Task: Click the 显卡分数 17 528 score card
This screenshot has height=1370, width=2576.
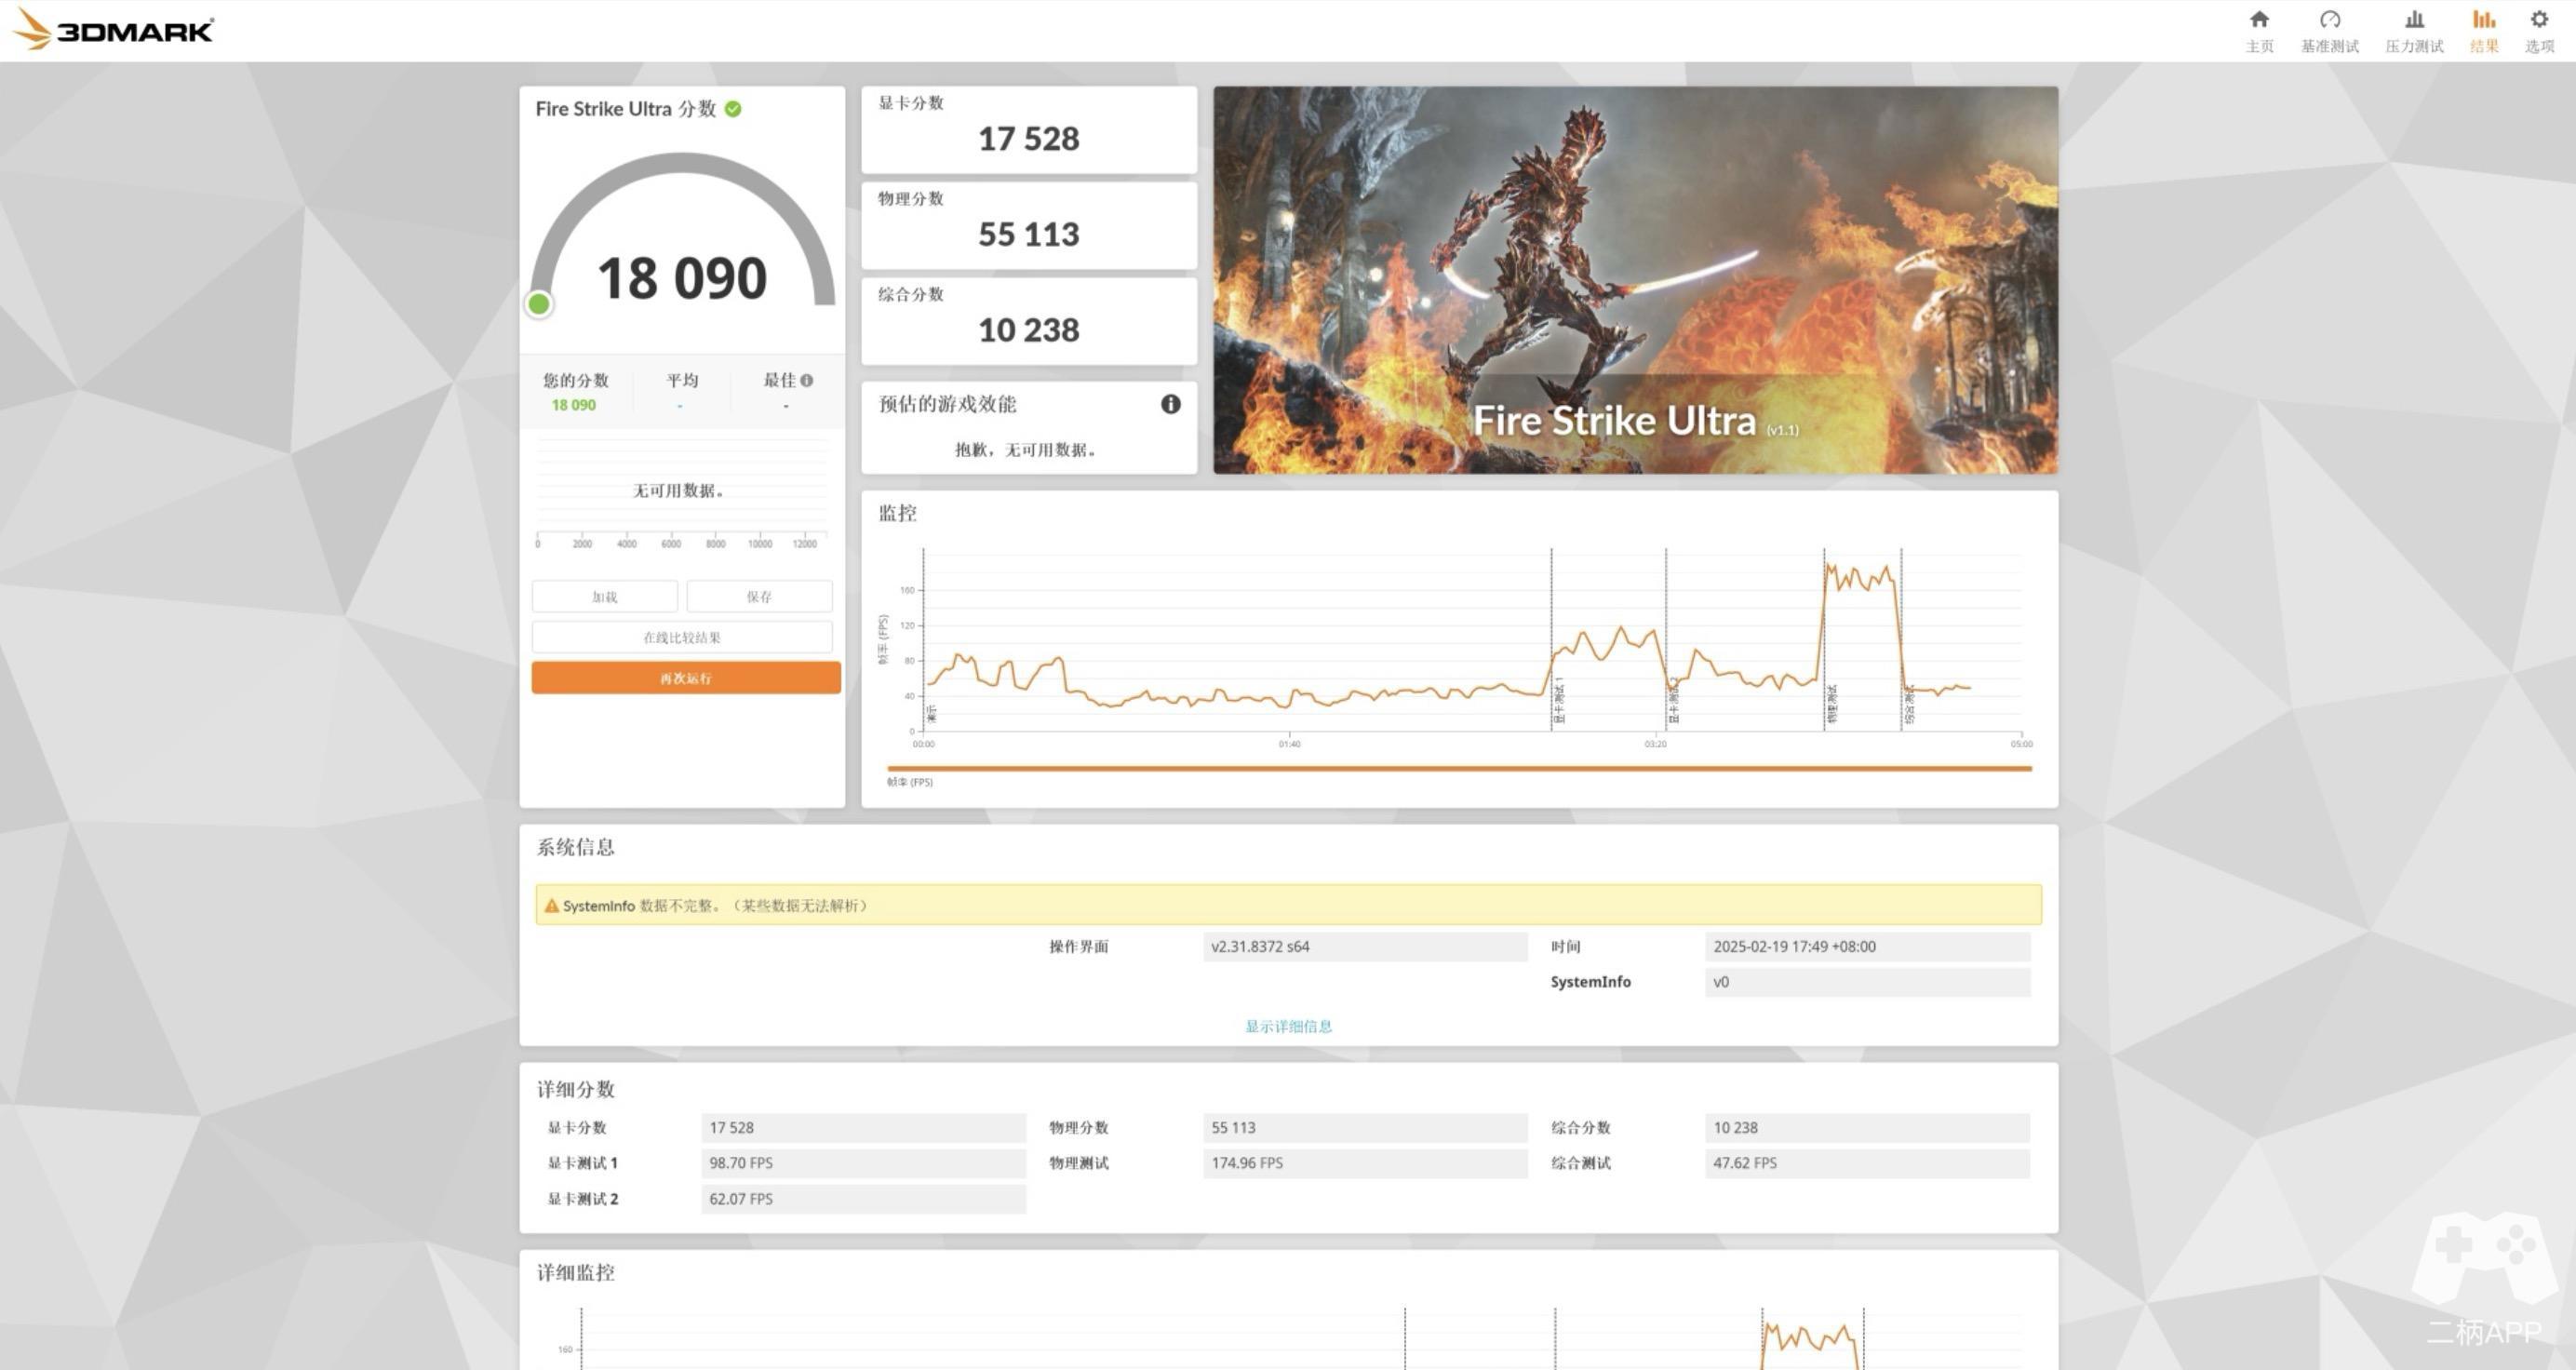Action: pos(1028,130)
